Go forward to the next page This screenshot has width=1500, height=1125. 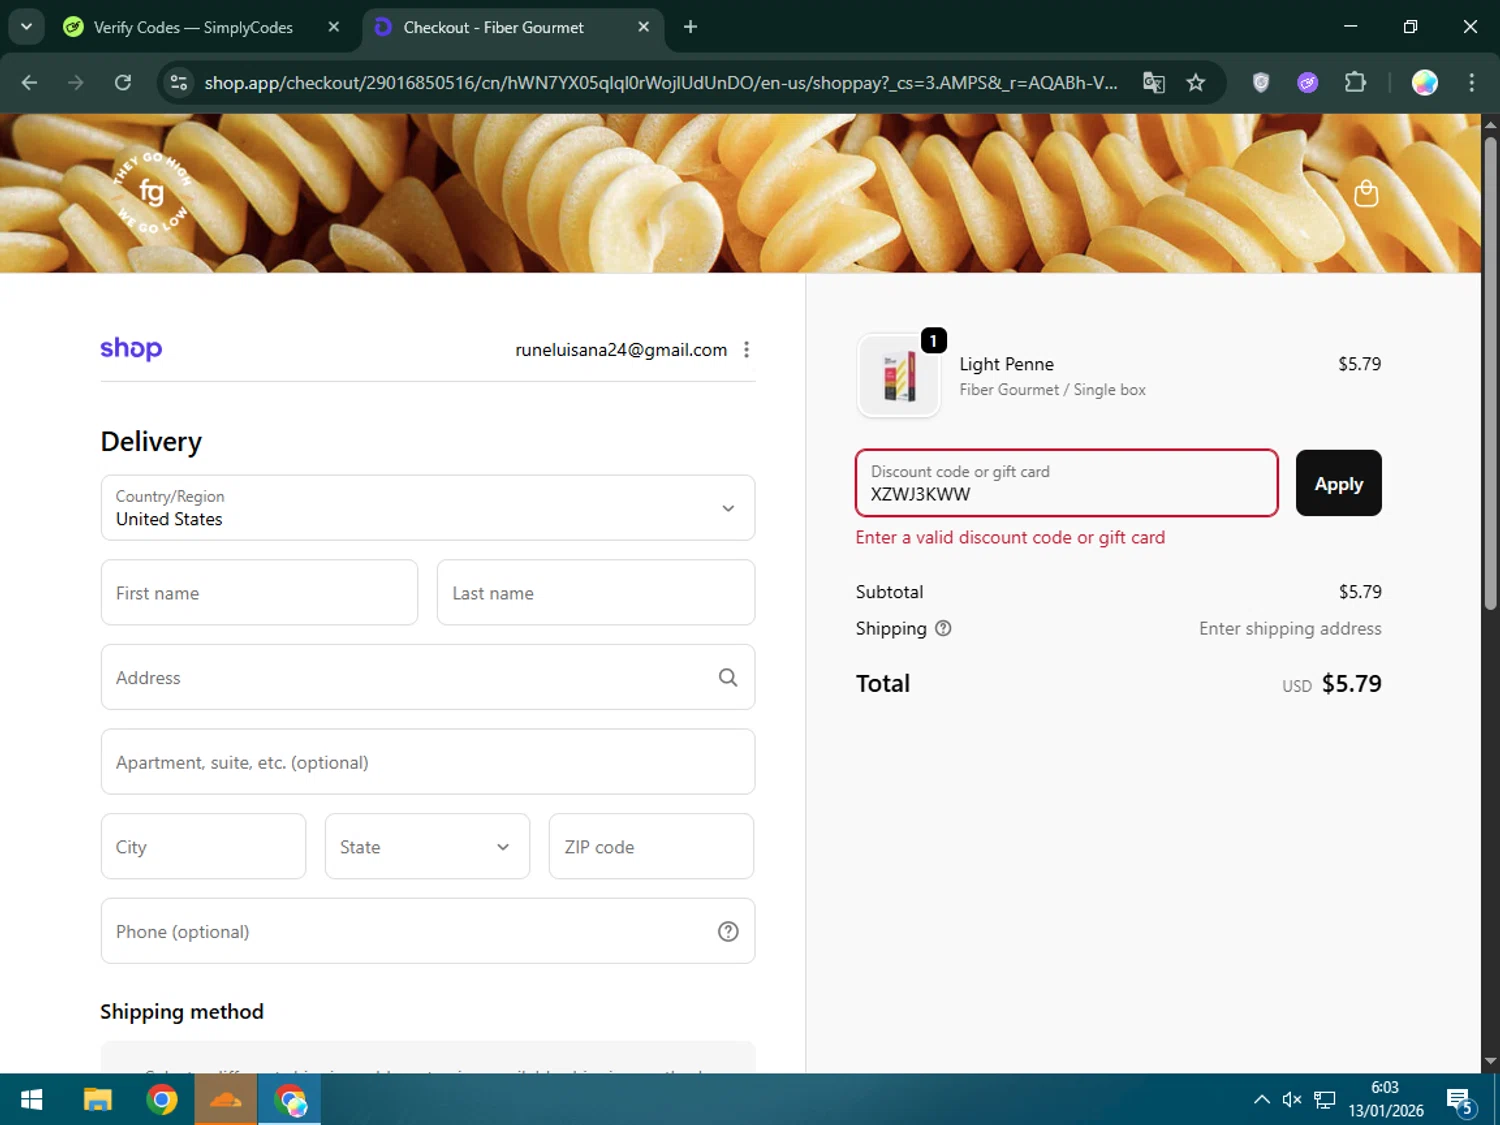click(x=76, y=83)
